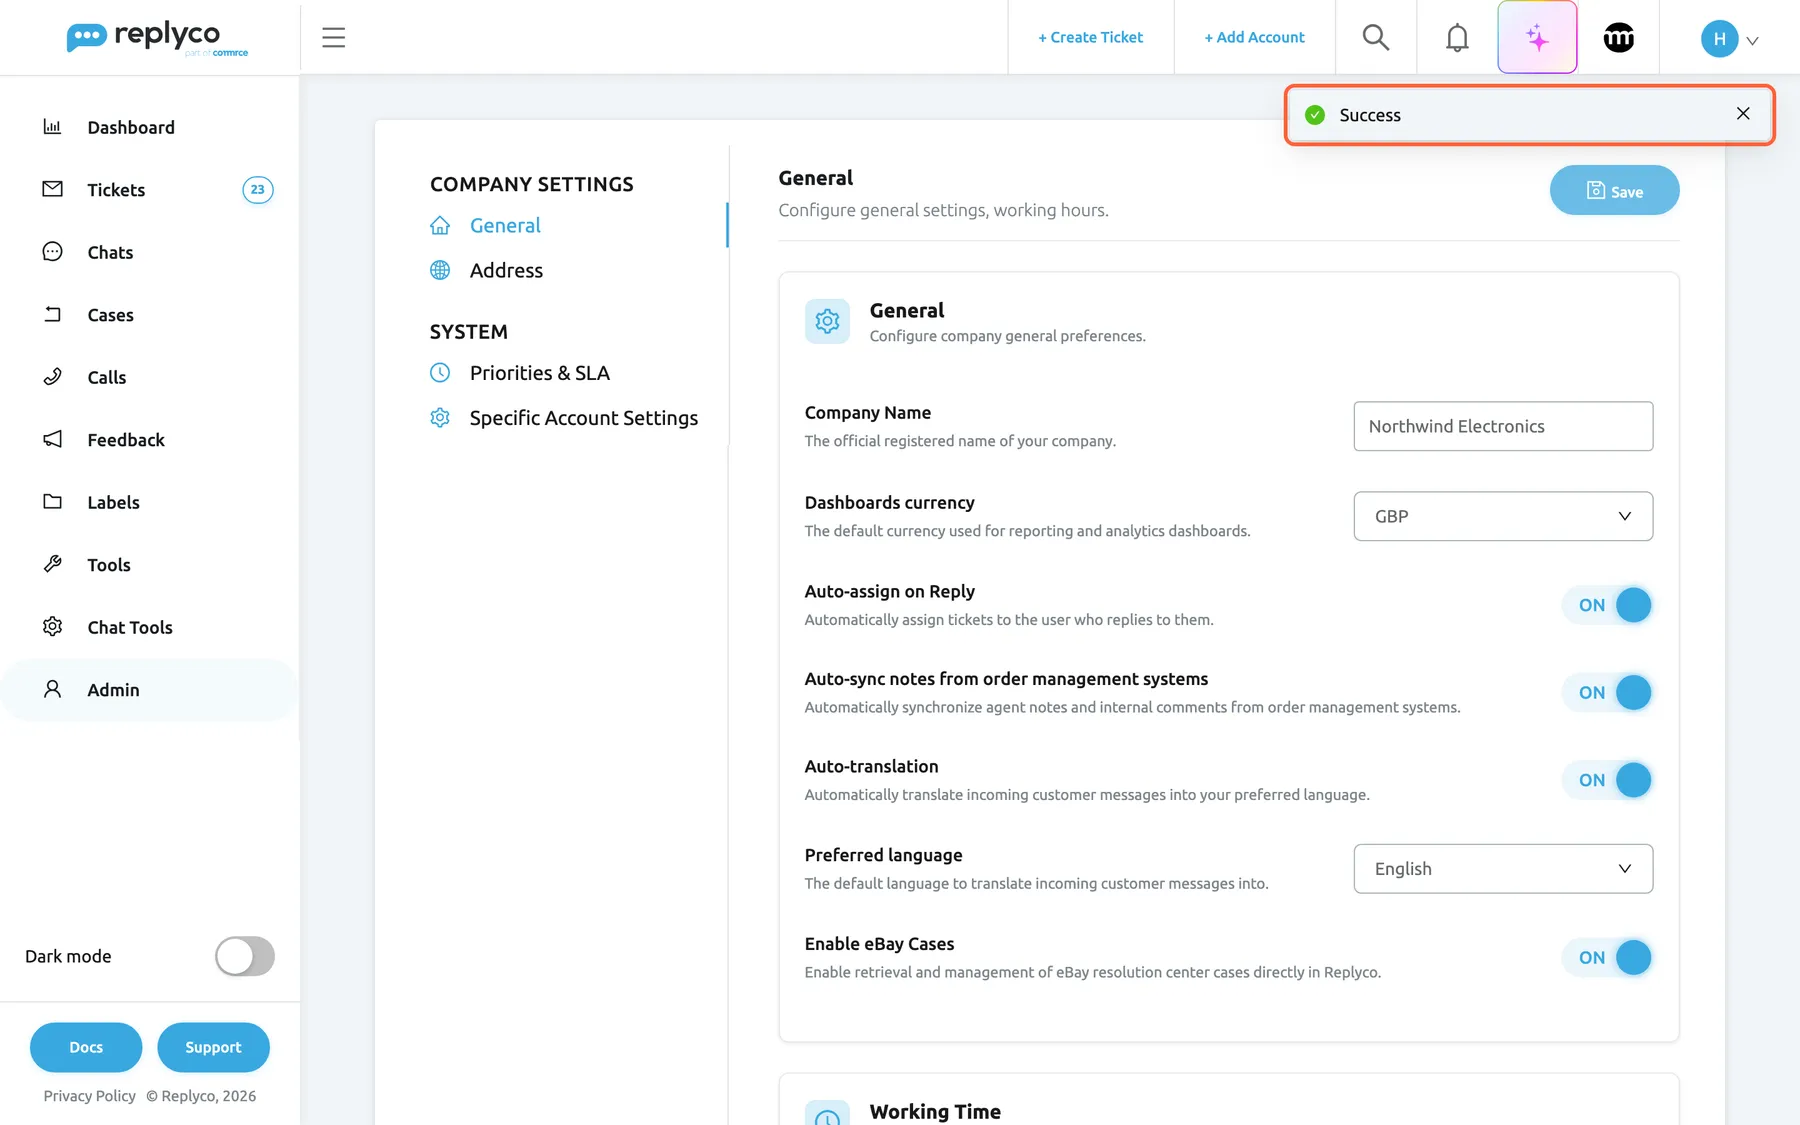Click the Cases icon in sidebar

pos(53,314)
